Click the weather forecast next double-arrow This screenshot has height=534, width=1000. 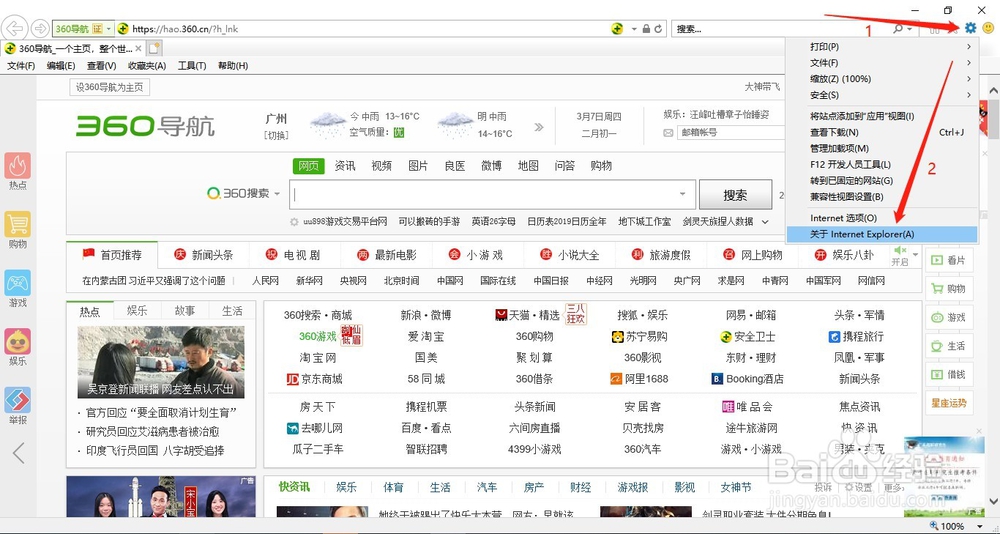(539, 127)
